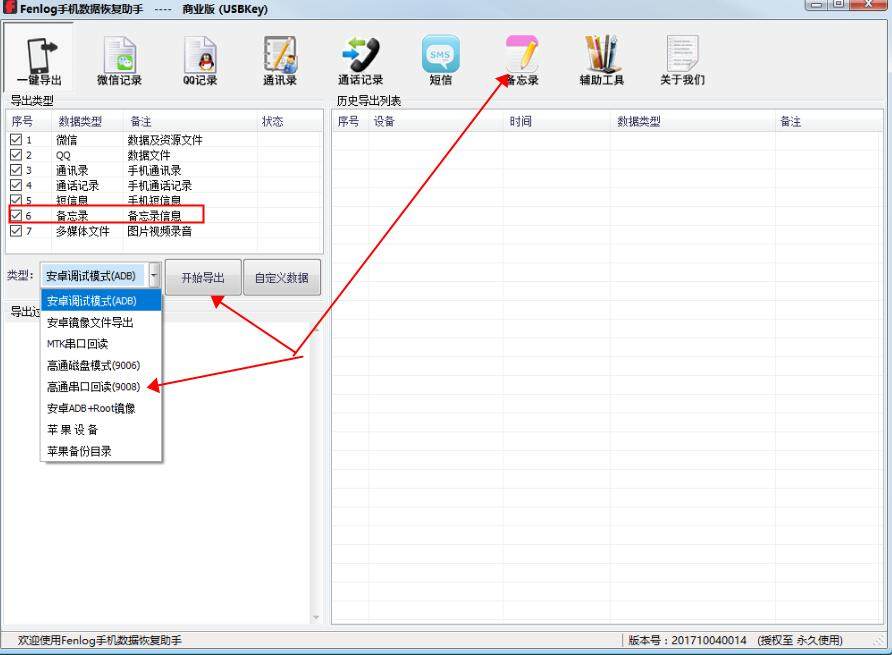Click the 自定义数据 custom data button
This screenshot has width=892, height=655.
[282, 278]
